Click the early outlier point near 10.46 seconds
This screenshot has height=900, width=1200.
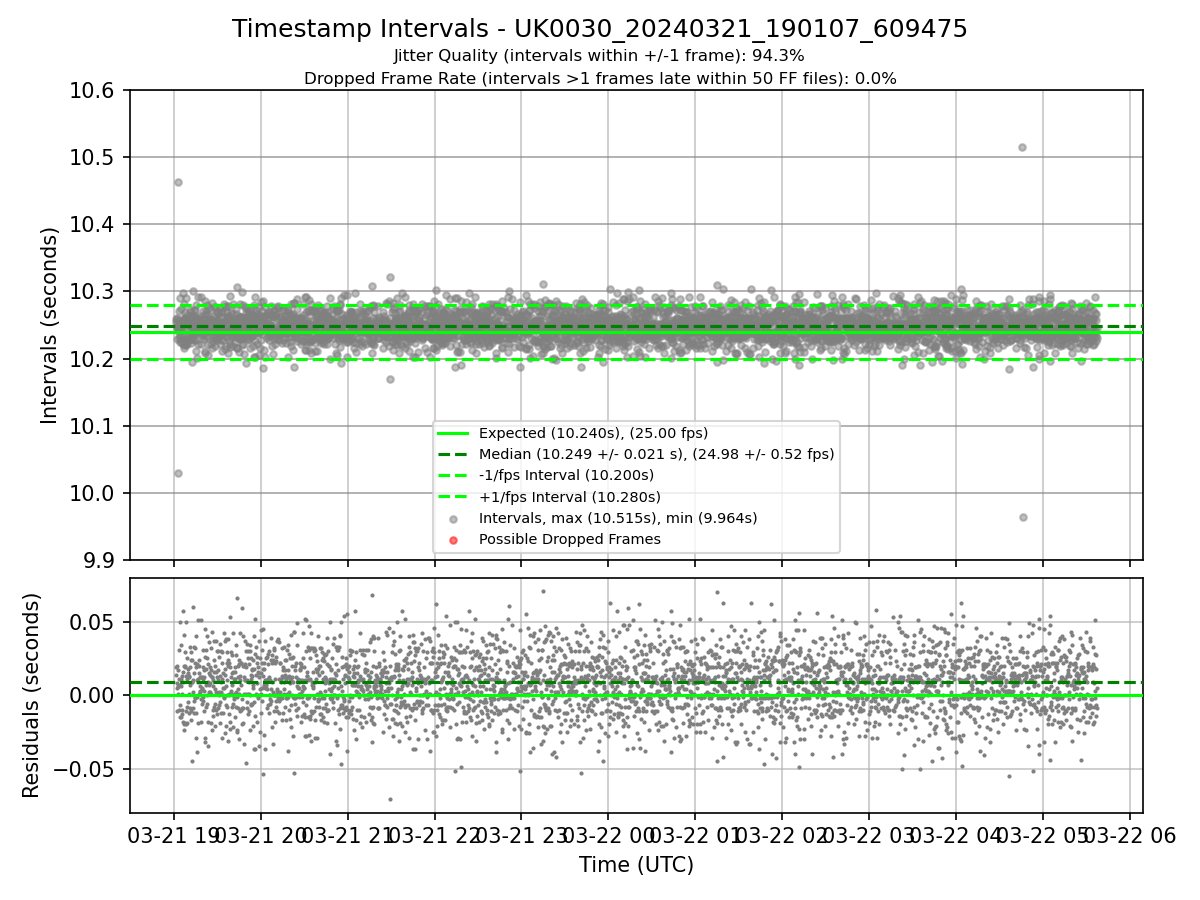point(178,182)
